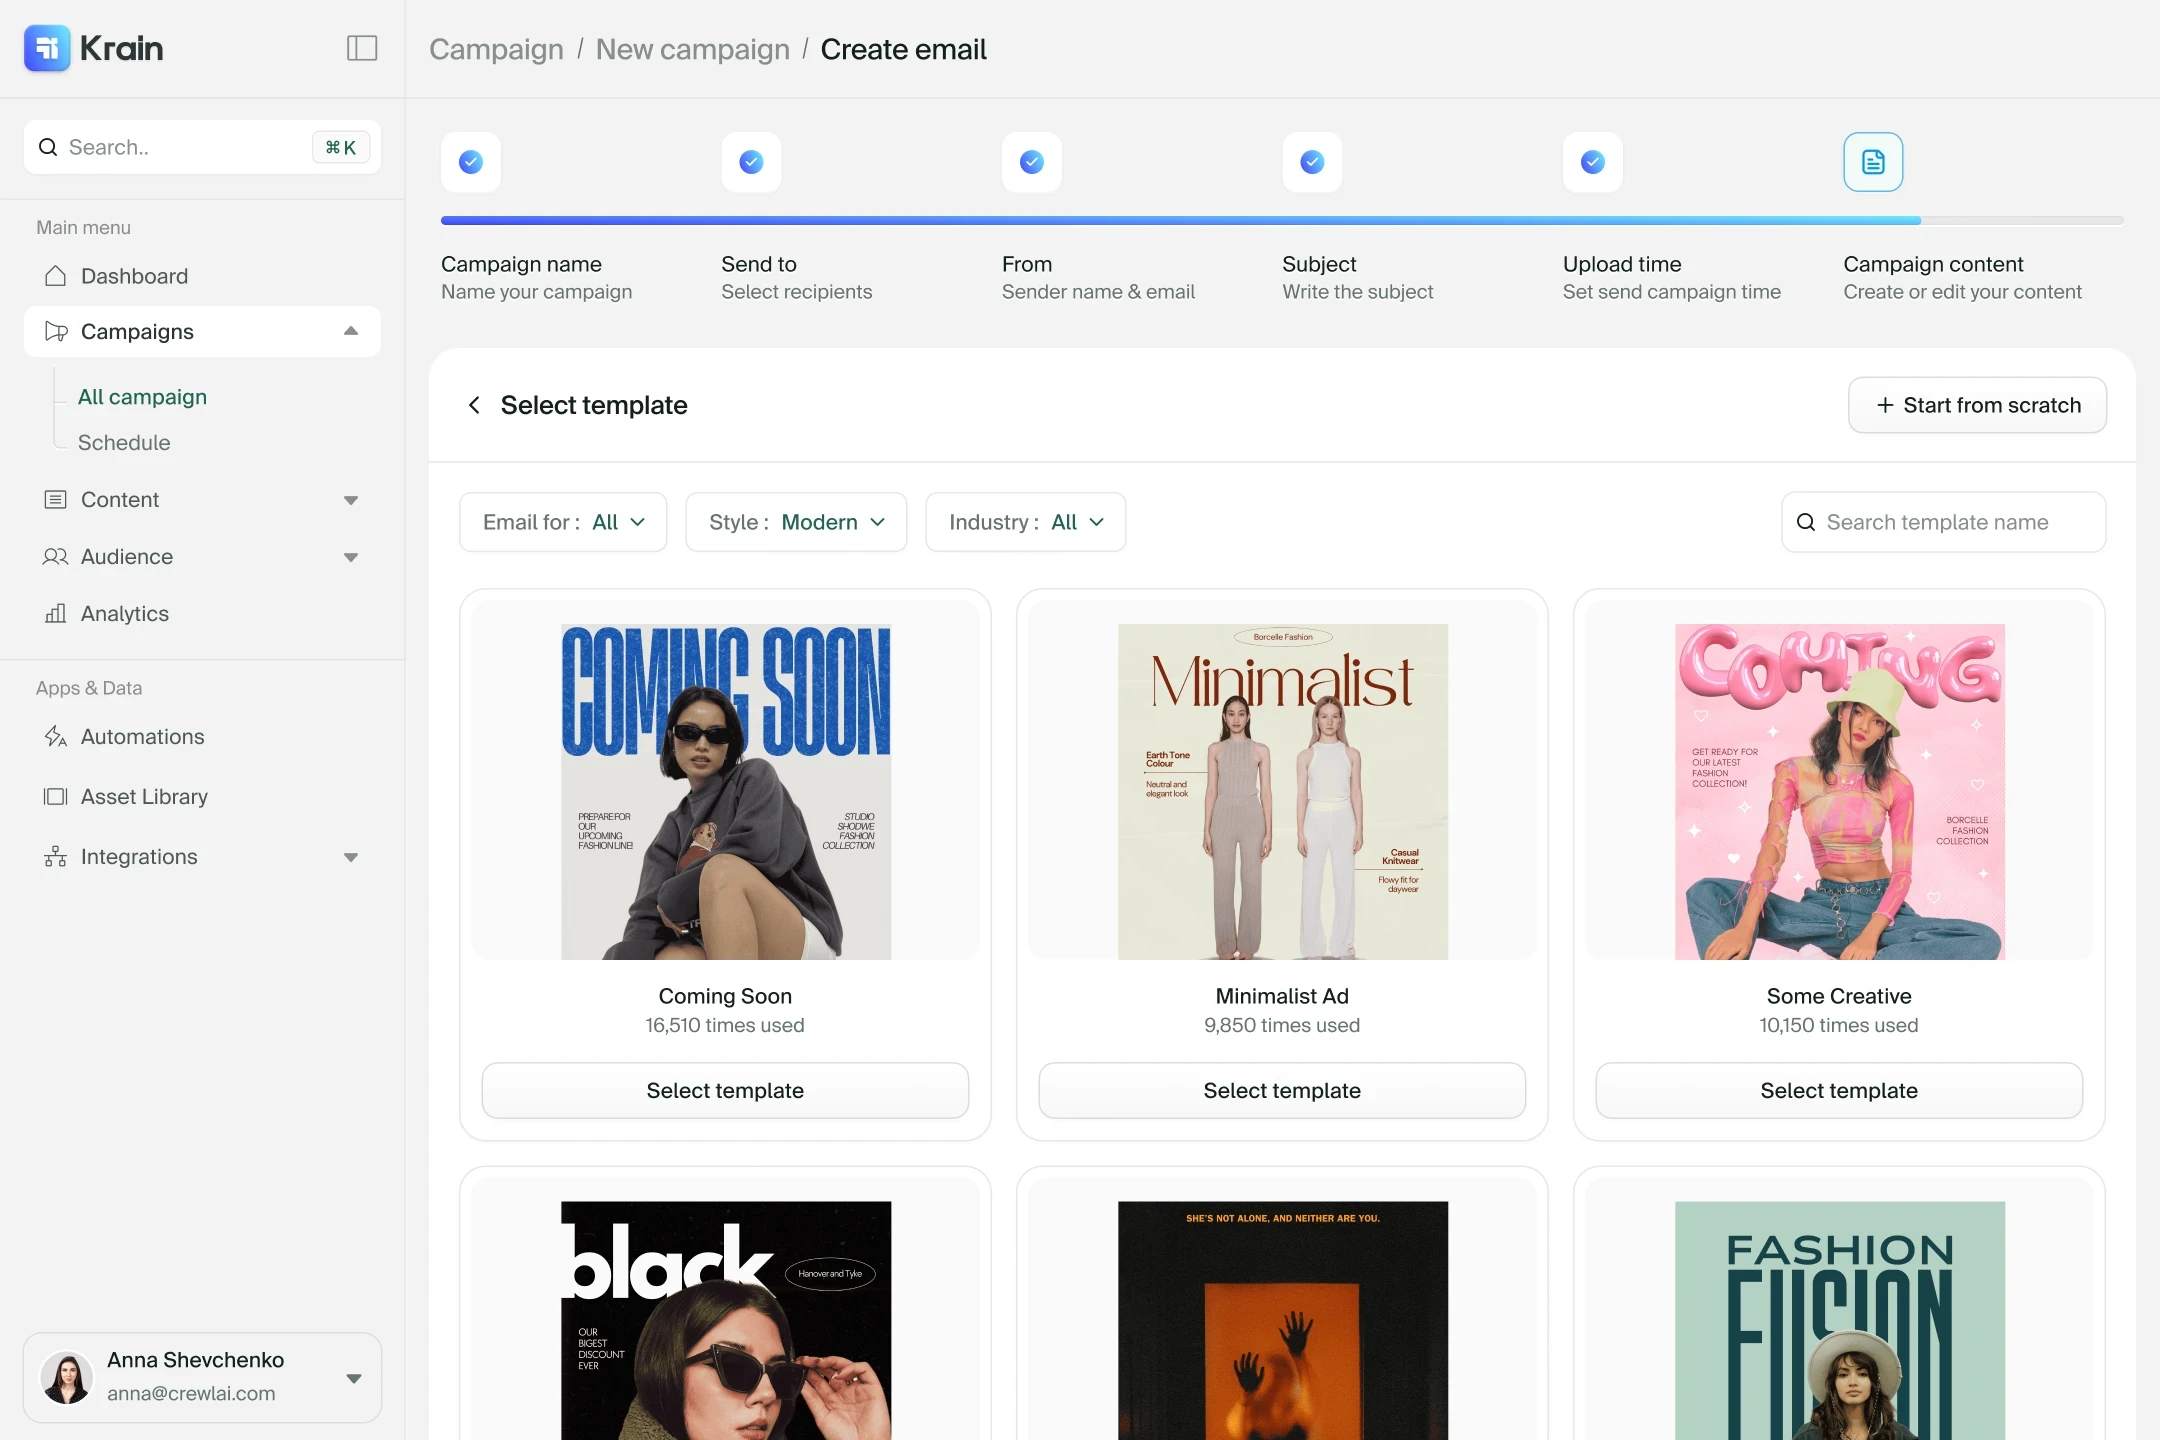Collapse the sidebar with the panel icon
Image resolution: width=2160 pixels, height=1440 pixels.
tap(362, 48)
